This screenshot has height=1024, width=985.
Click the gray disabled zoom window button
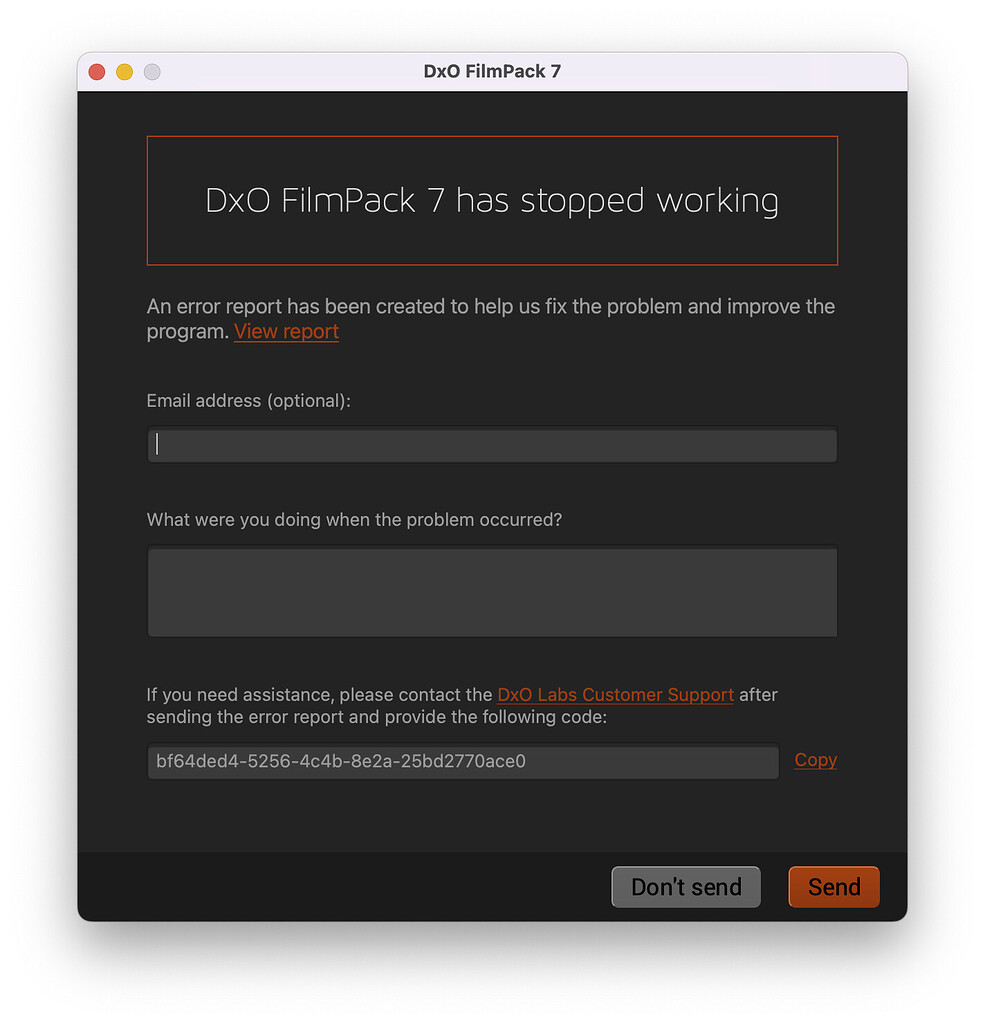pos(152,72)
